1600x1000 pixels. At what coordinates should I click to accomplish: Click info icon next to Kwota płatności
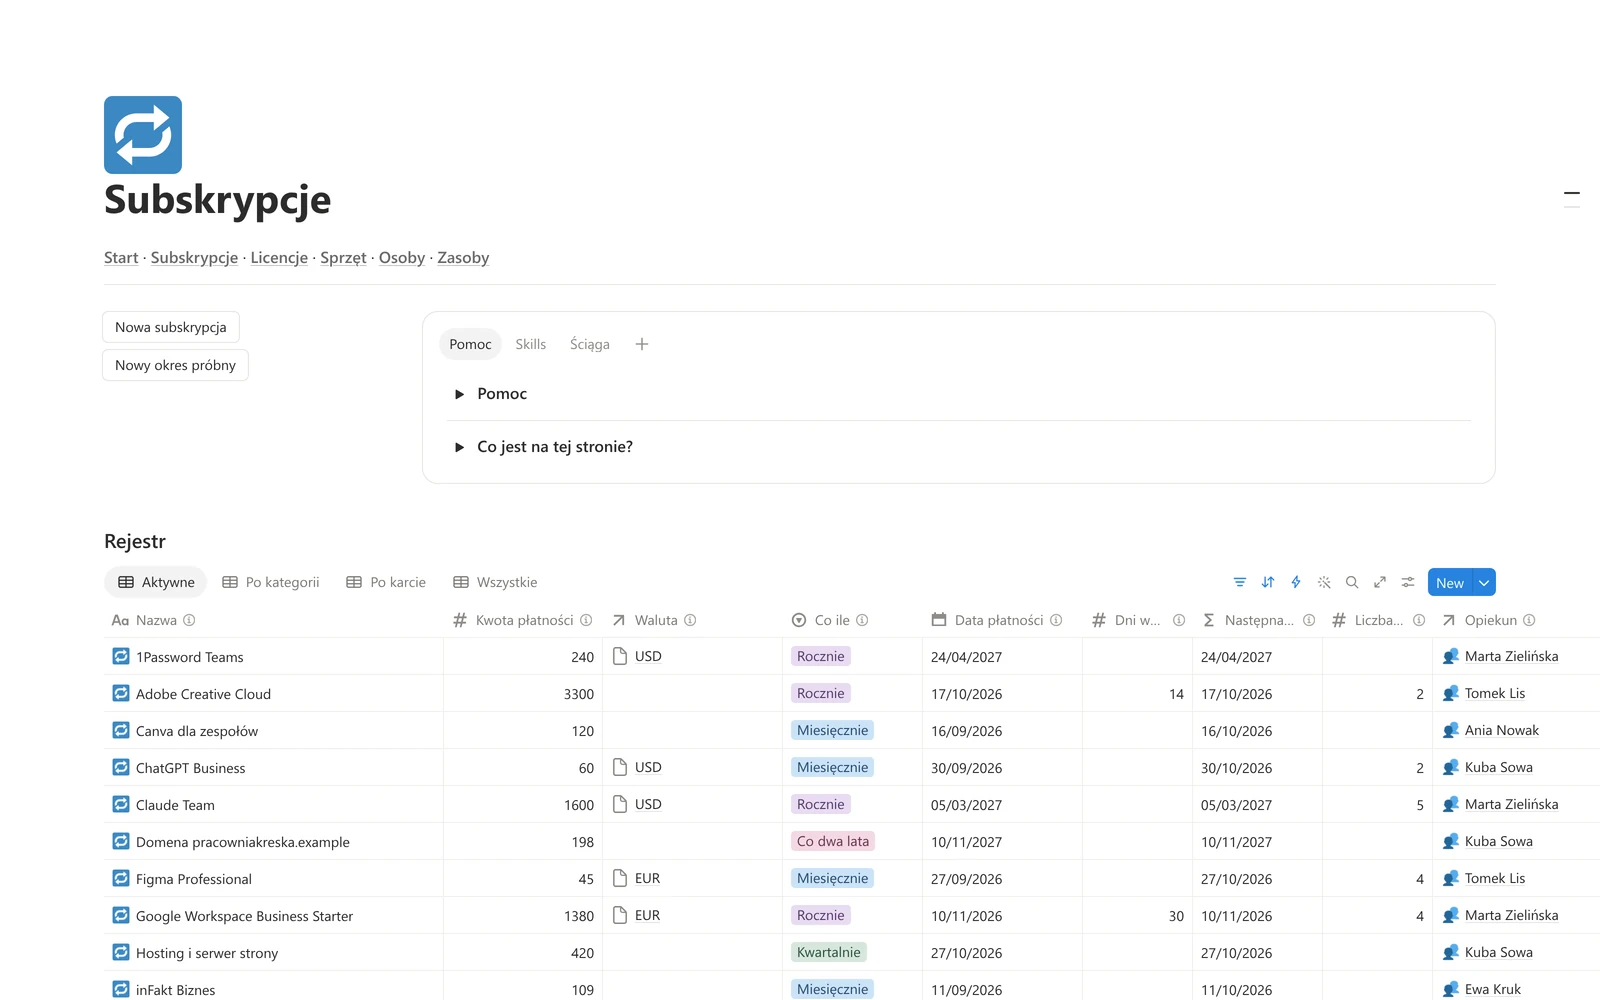[586, 620]
